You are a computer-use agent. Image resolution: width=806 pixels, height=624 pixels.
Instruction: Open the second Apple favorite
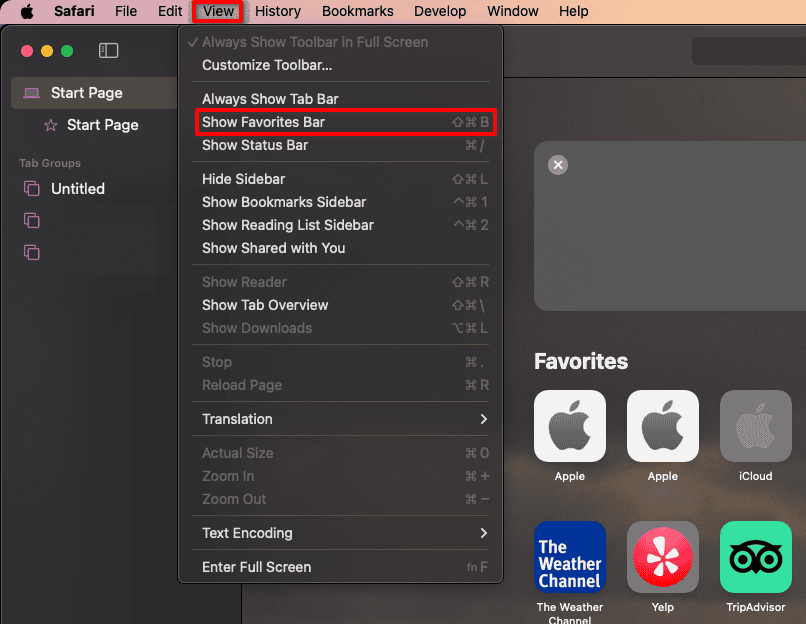pyautogui.click(x=663, y=426)
